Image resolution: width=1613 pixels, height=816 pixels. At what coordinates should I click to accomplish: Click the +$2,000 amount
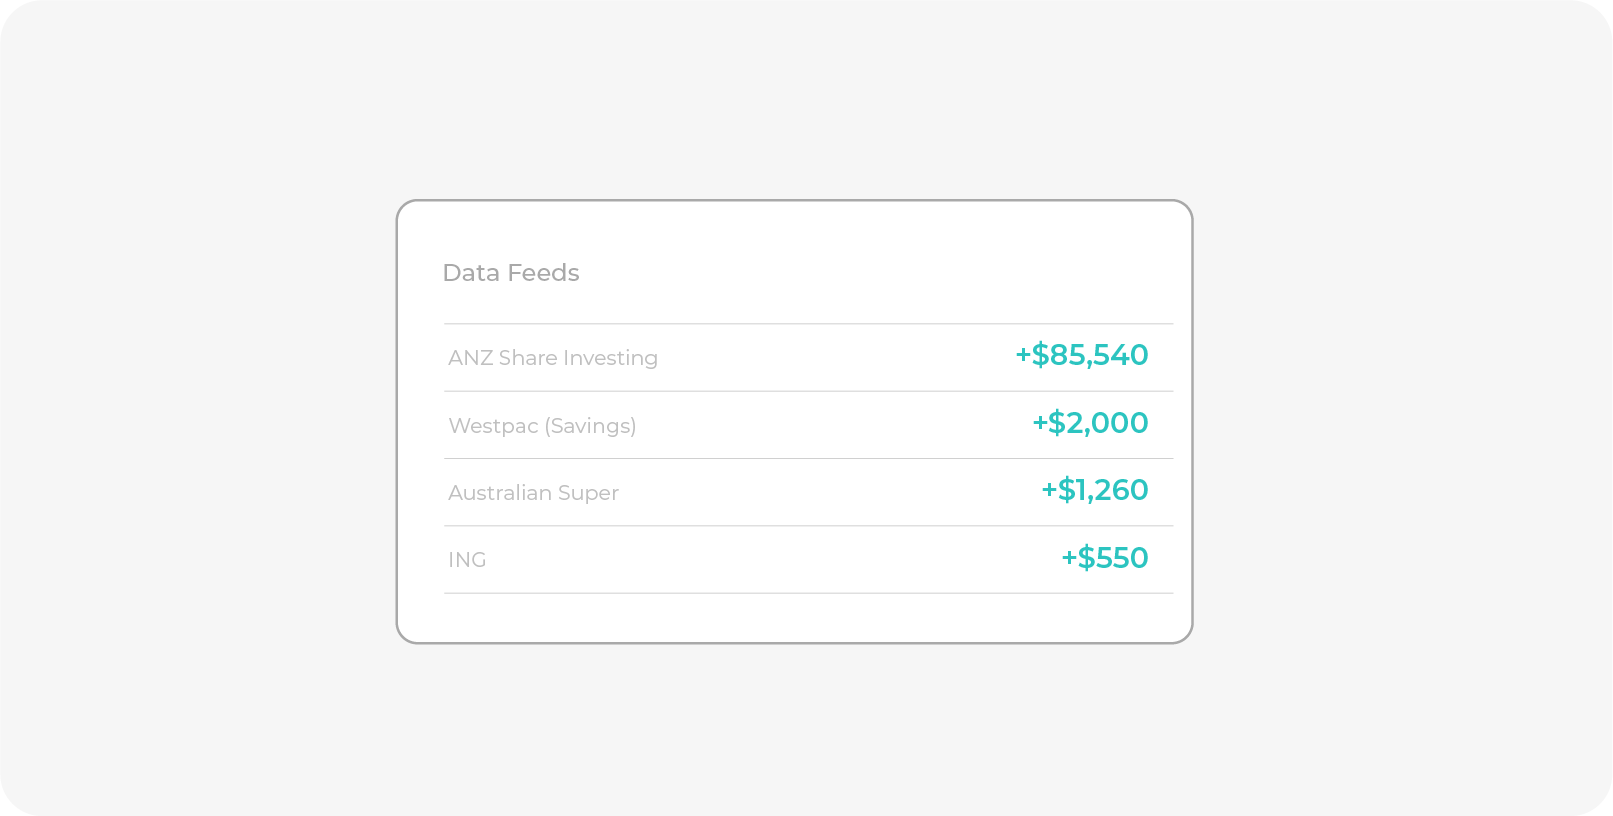pyautogui.click(x=1090, y=423)
